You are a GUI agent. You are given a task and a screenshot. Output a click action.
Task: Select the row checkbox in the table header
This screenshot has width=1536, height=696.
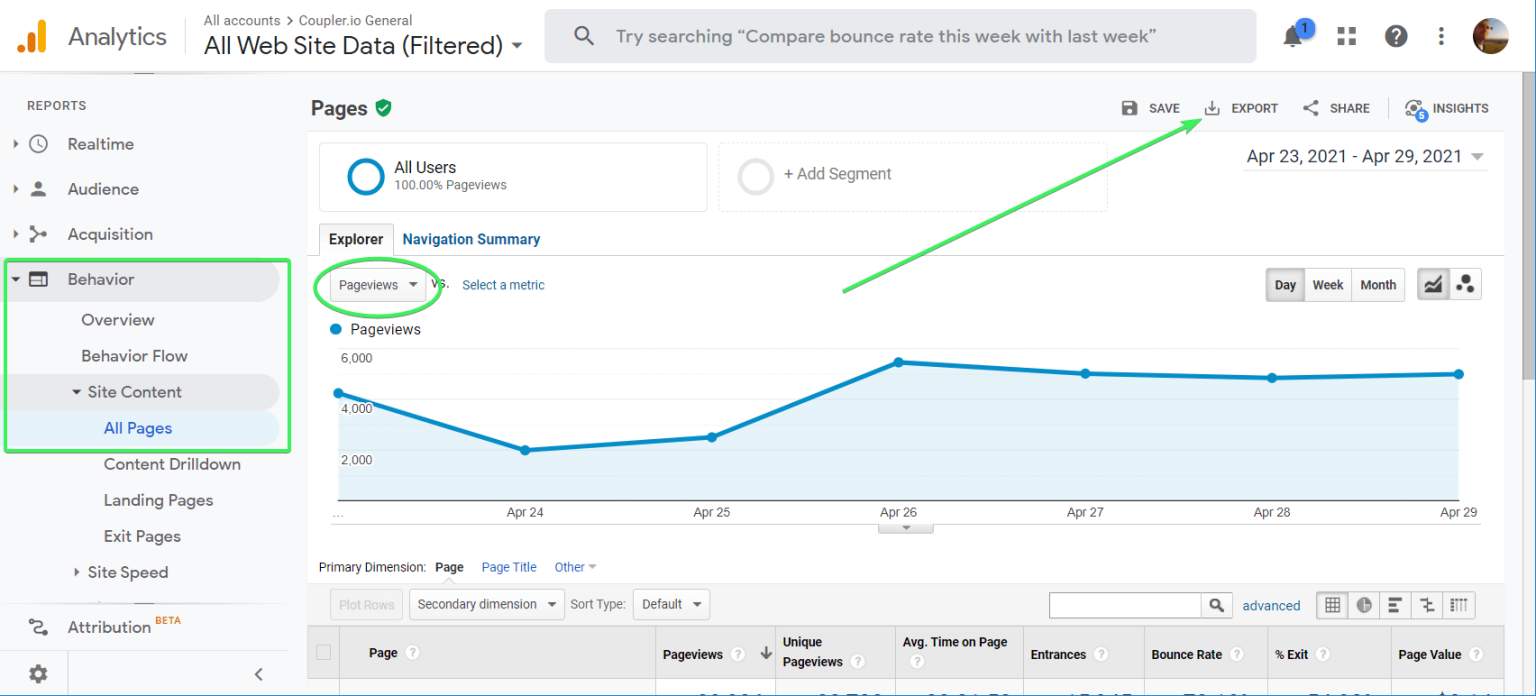click(x=323, y=652)
